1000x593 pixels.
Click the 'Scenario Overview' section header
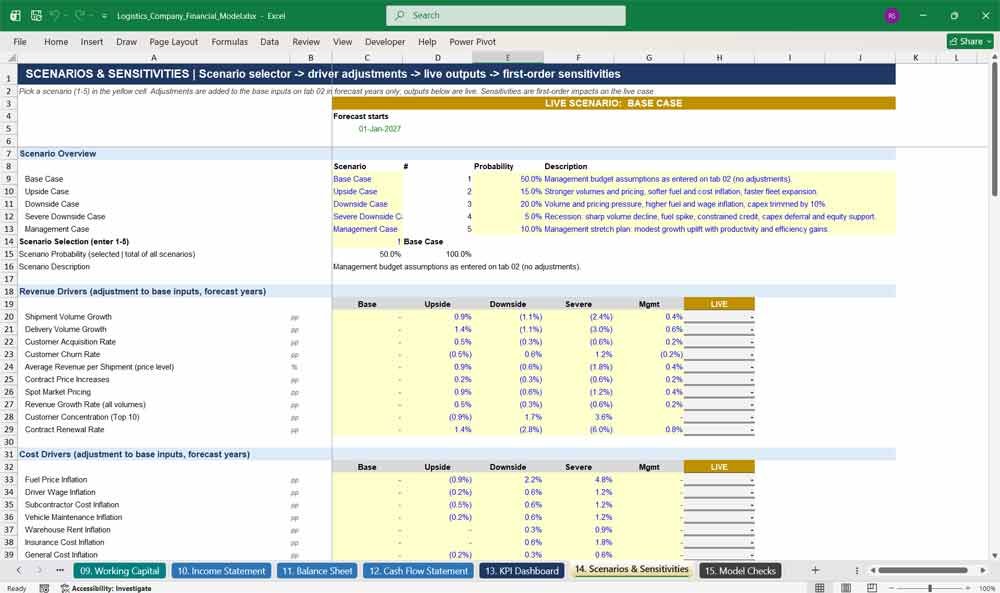(58, 154)
